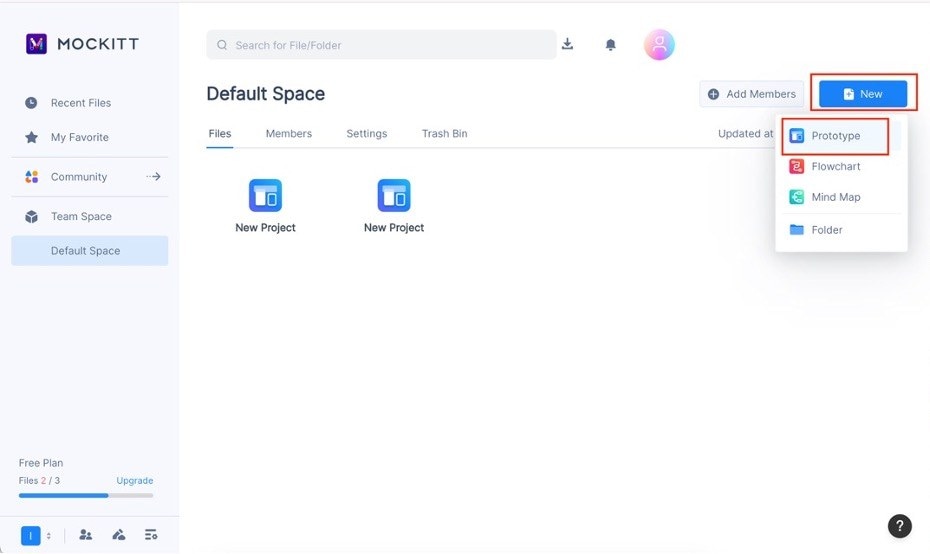Image resolution: width=930 pixels, height=554 pixels.
Task: Click the pencil and cloud icon in the bottom bar
Action: pos(119,535)
